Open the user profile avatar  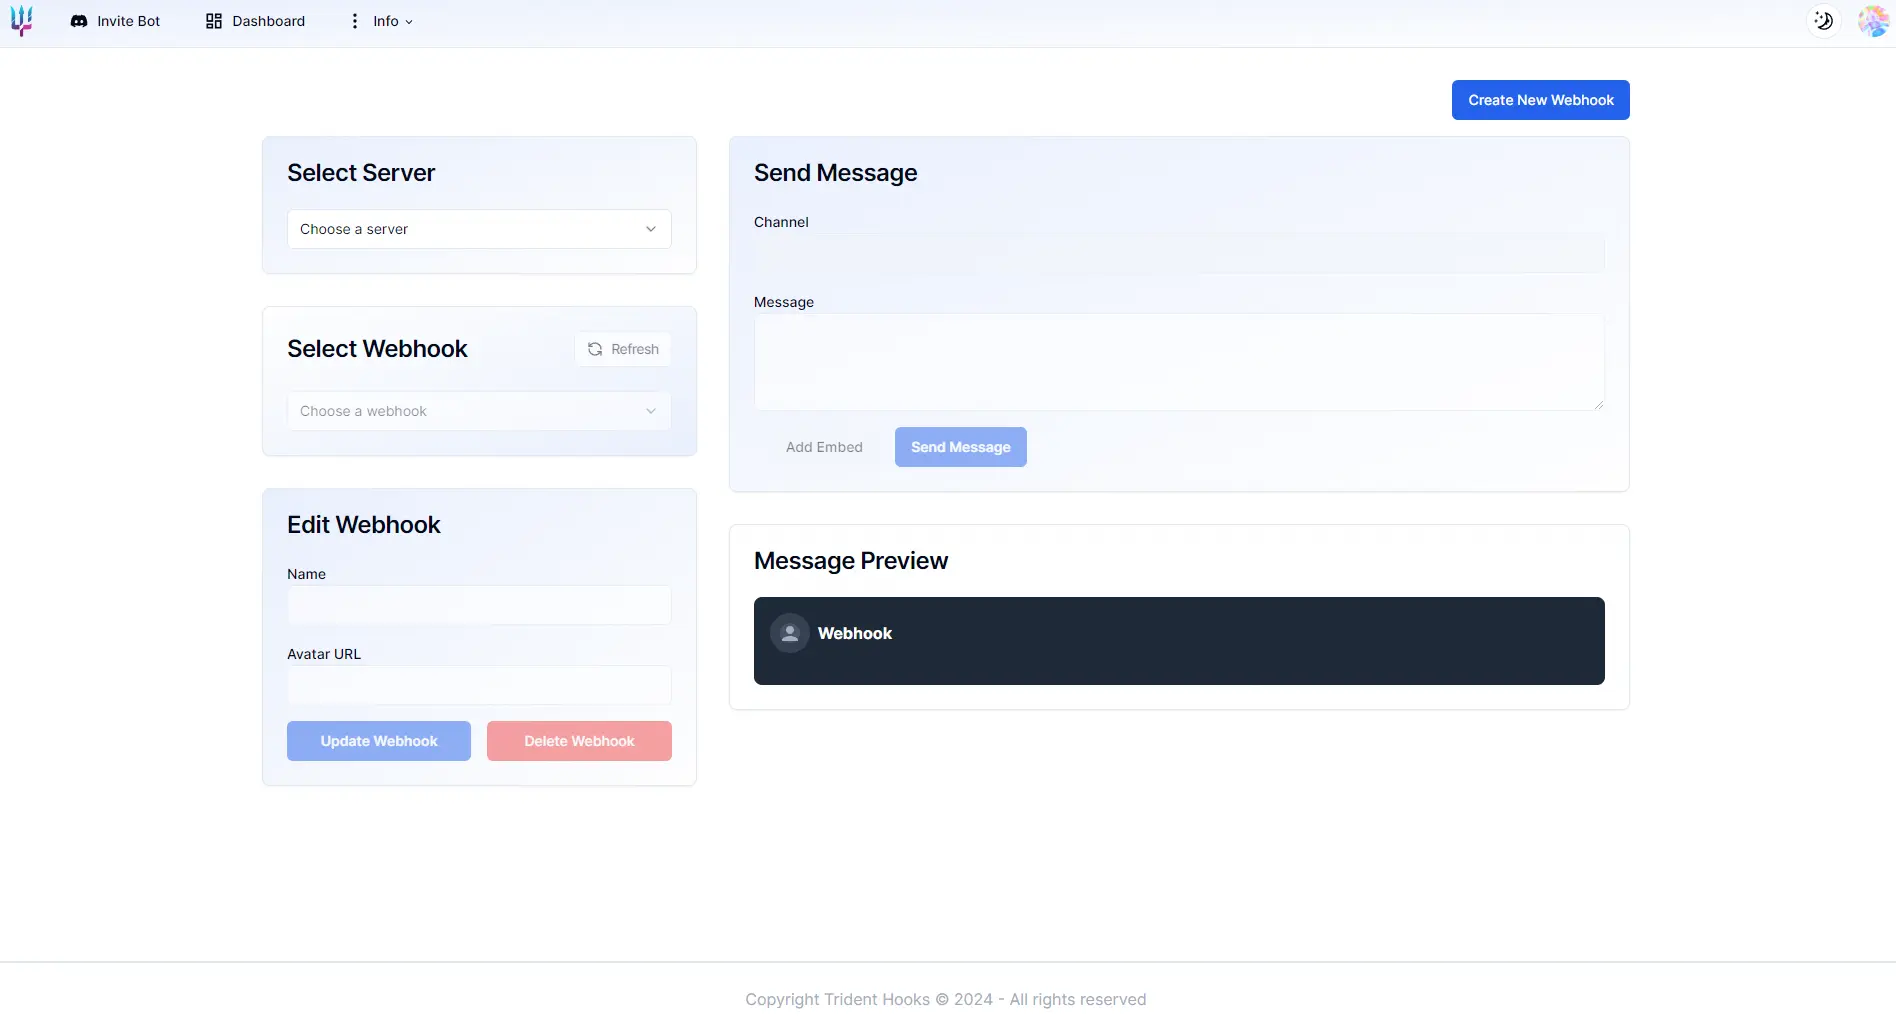coord(1872,21)
